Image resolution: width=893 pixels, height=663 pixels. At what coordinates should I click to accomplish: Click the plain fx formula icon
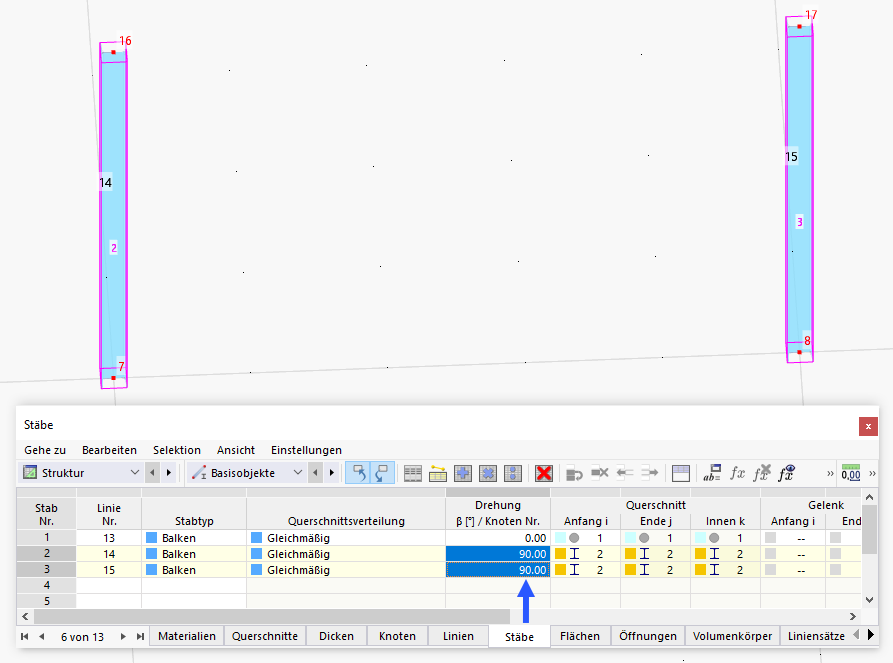pos(738,473)
